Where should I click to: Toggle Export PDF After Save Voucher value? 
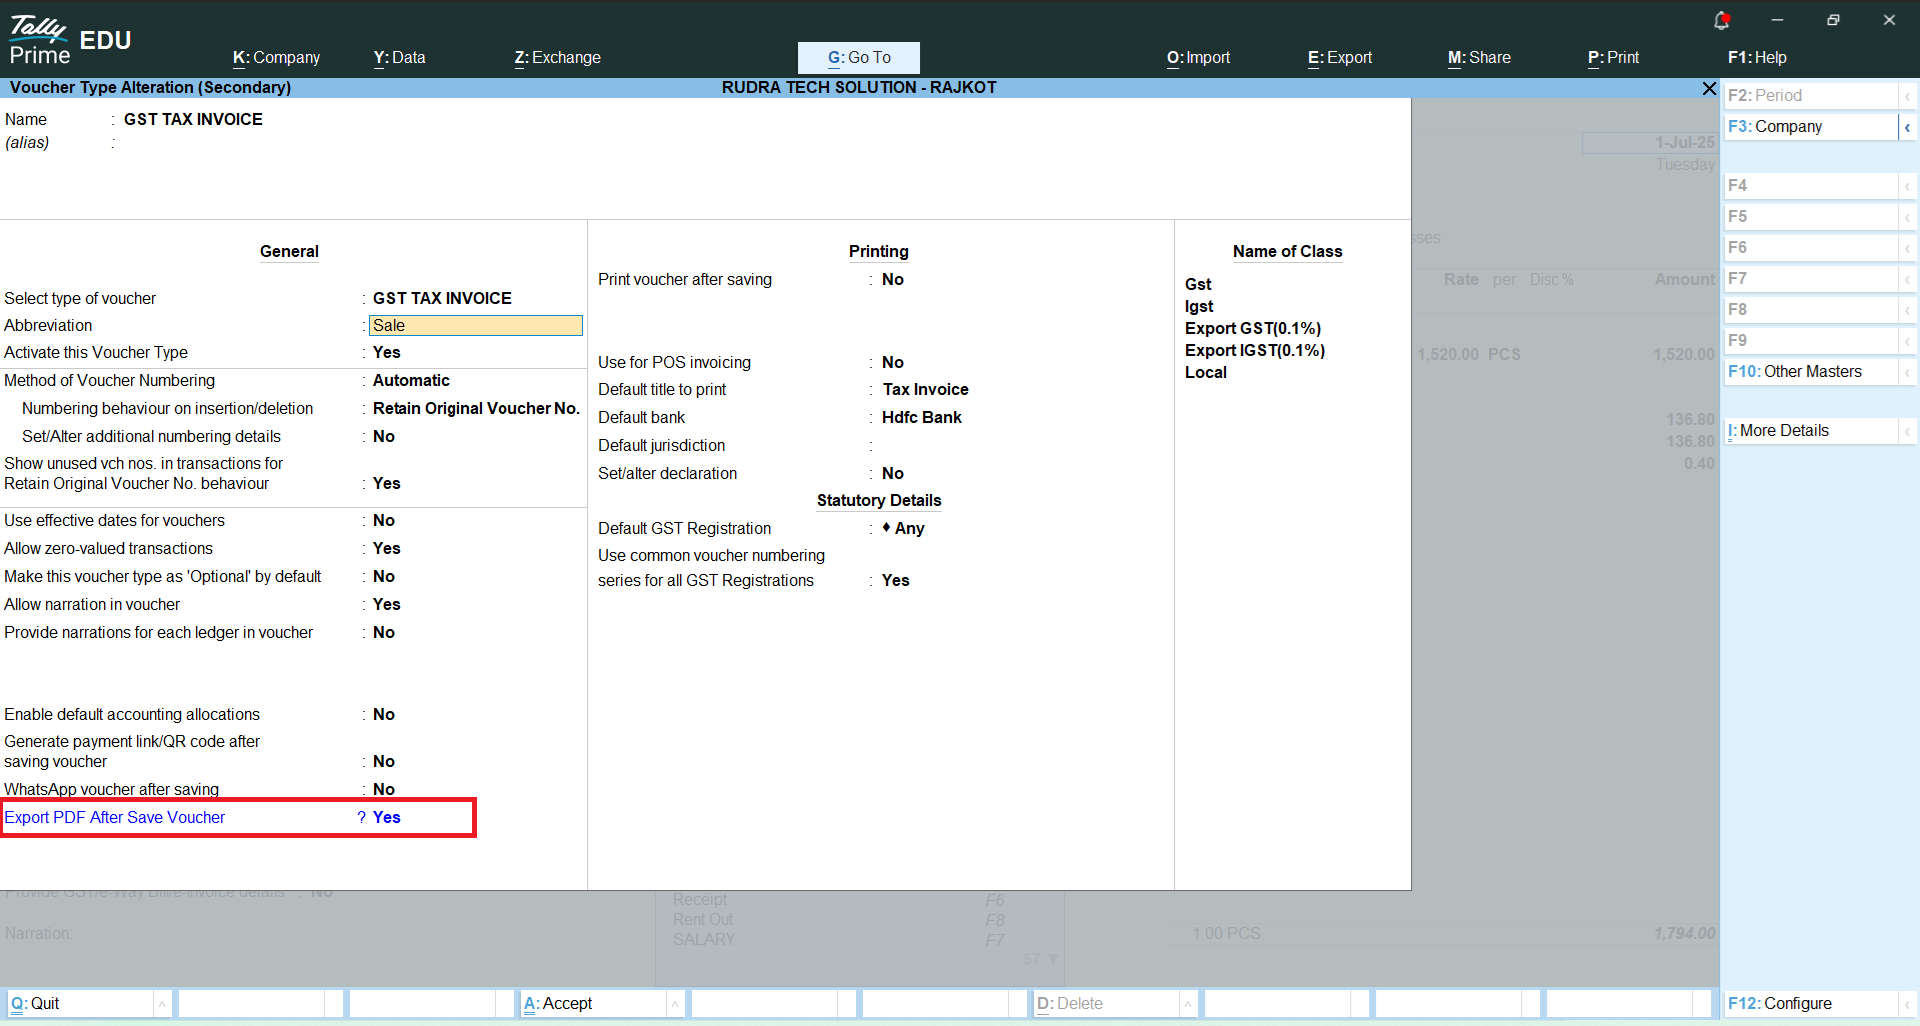click(387, 817)
